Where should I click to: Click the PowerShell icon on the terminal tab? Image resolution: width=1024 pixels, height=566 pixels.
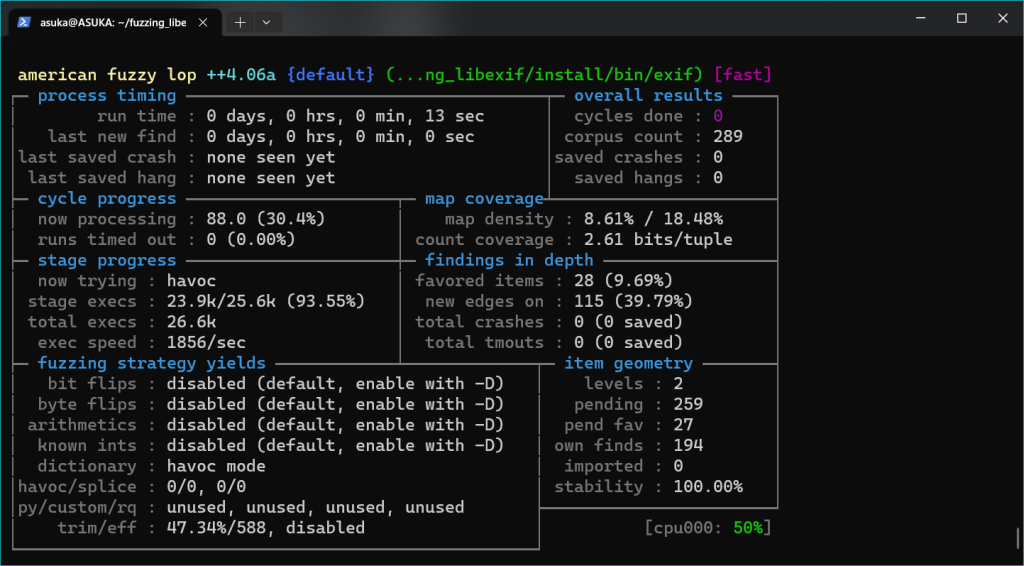(24, 21)
